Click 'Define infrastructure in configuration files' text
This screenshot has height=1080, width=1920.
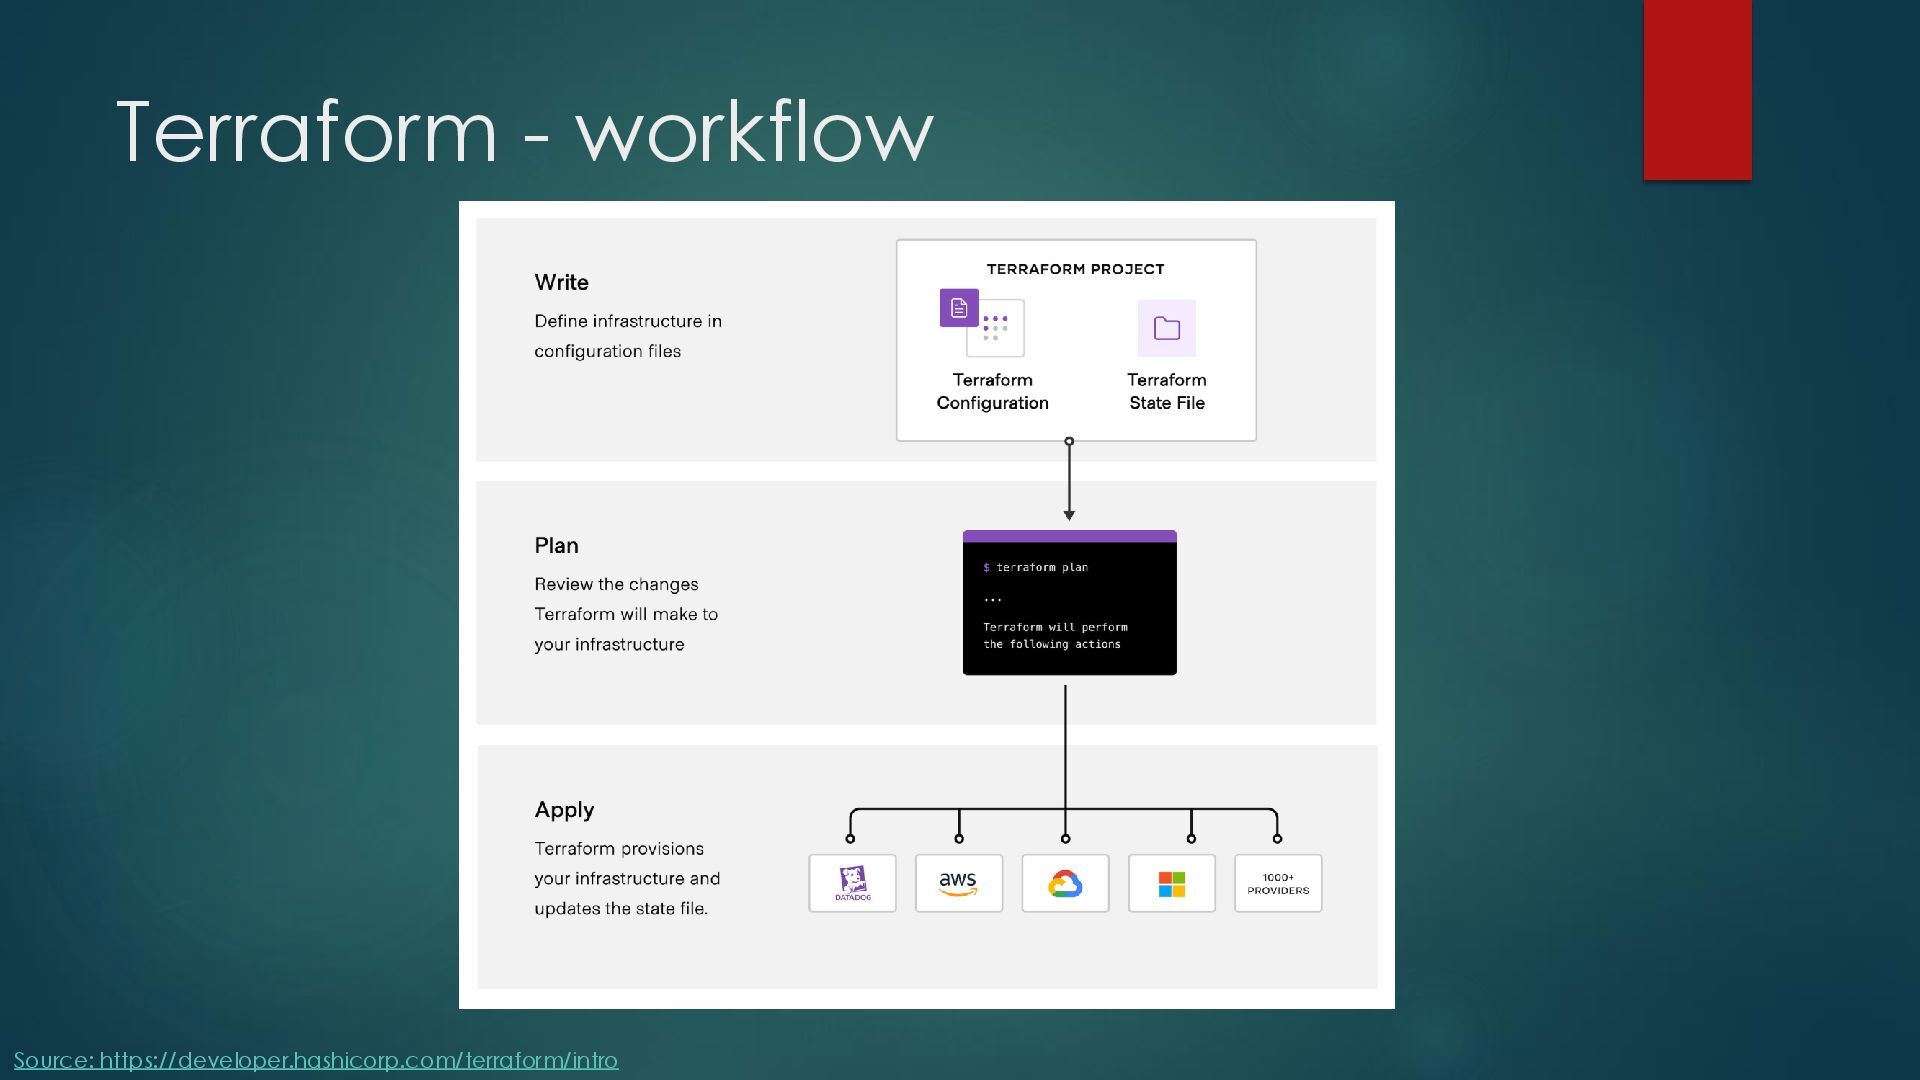[628, 336]
